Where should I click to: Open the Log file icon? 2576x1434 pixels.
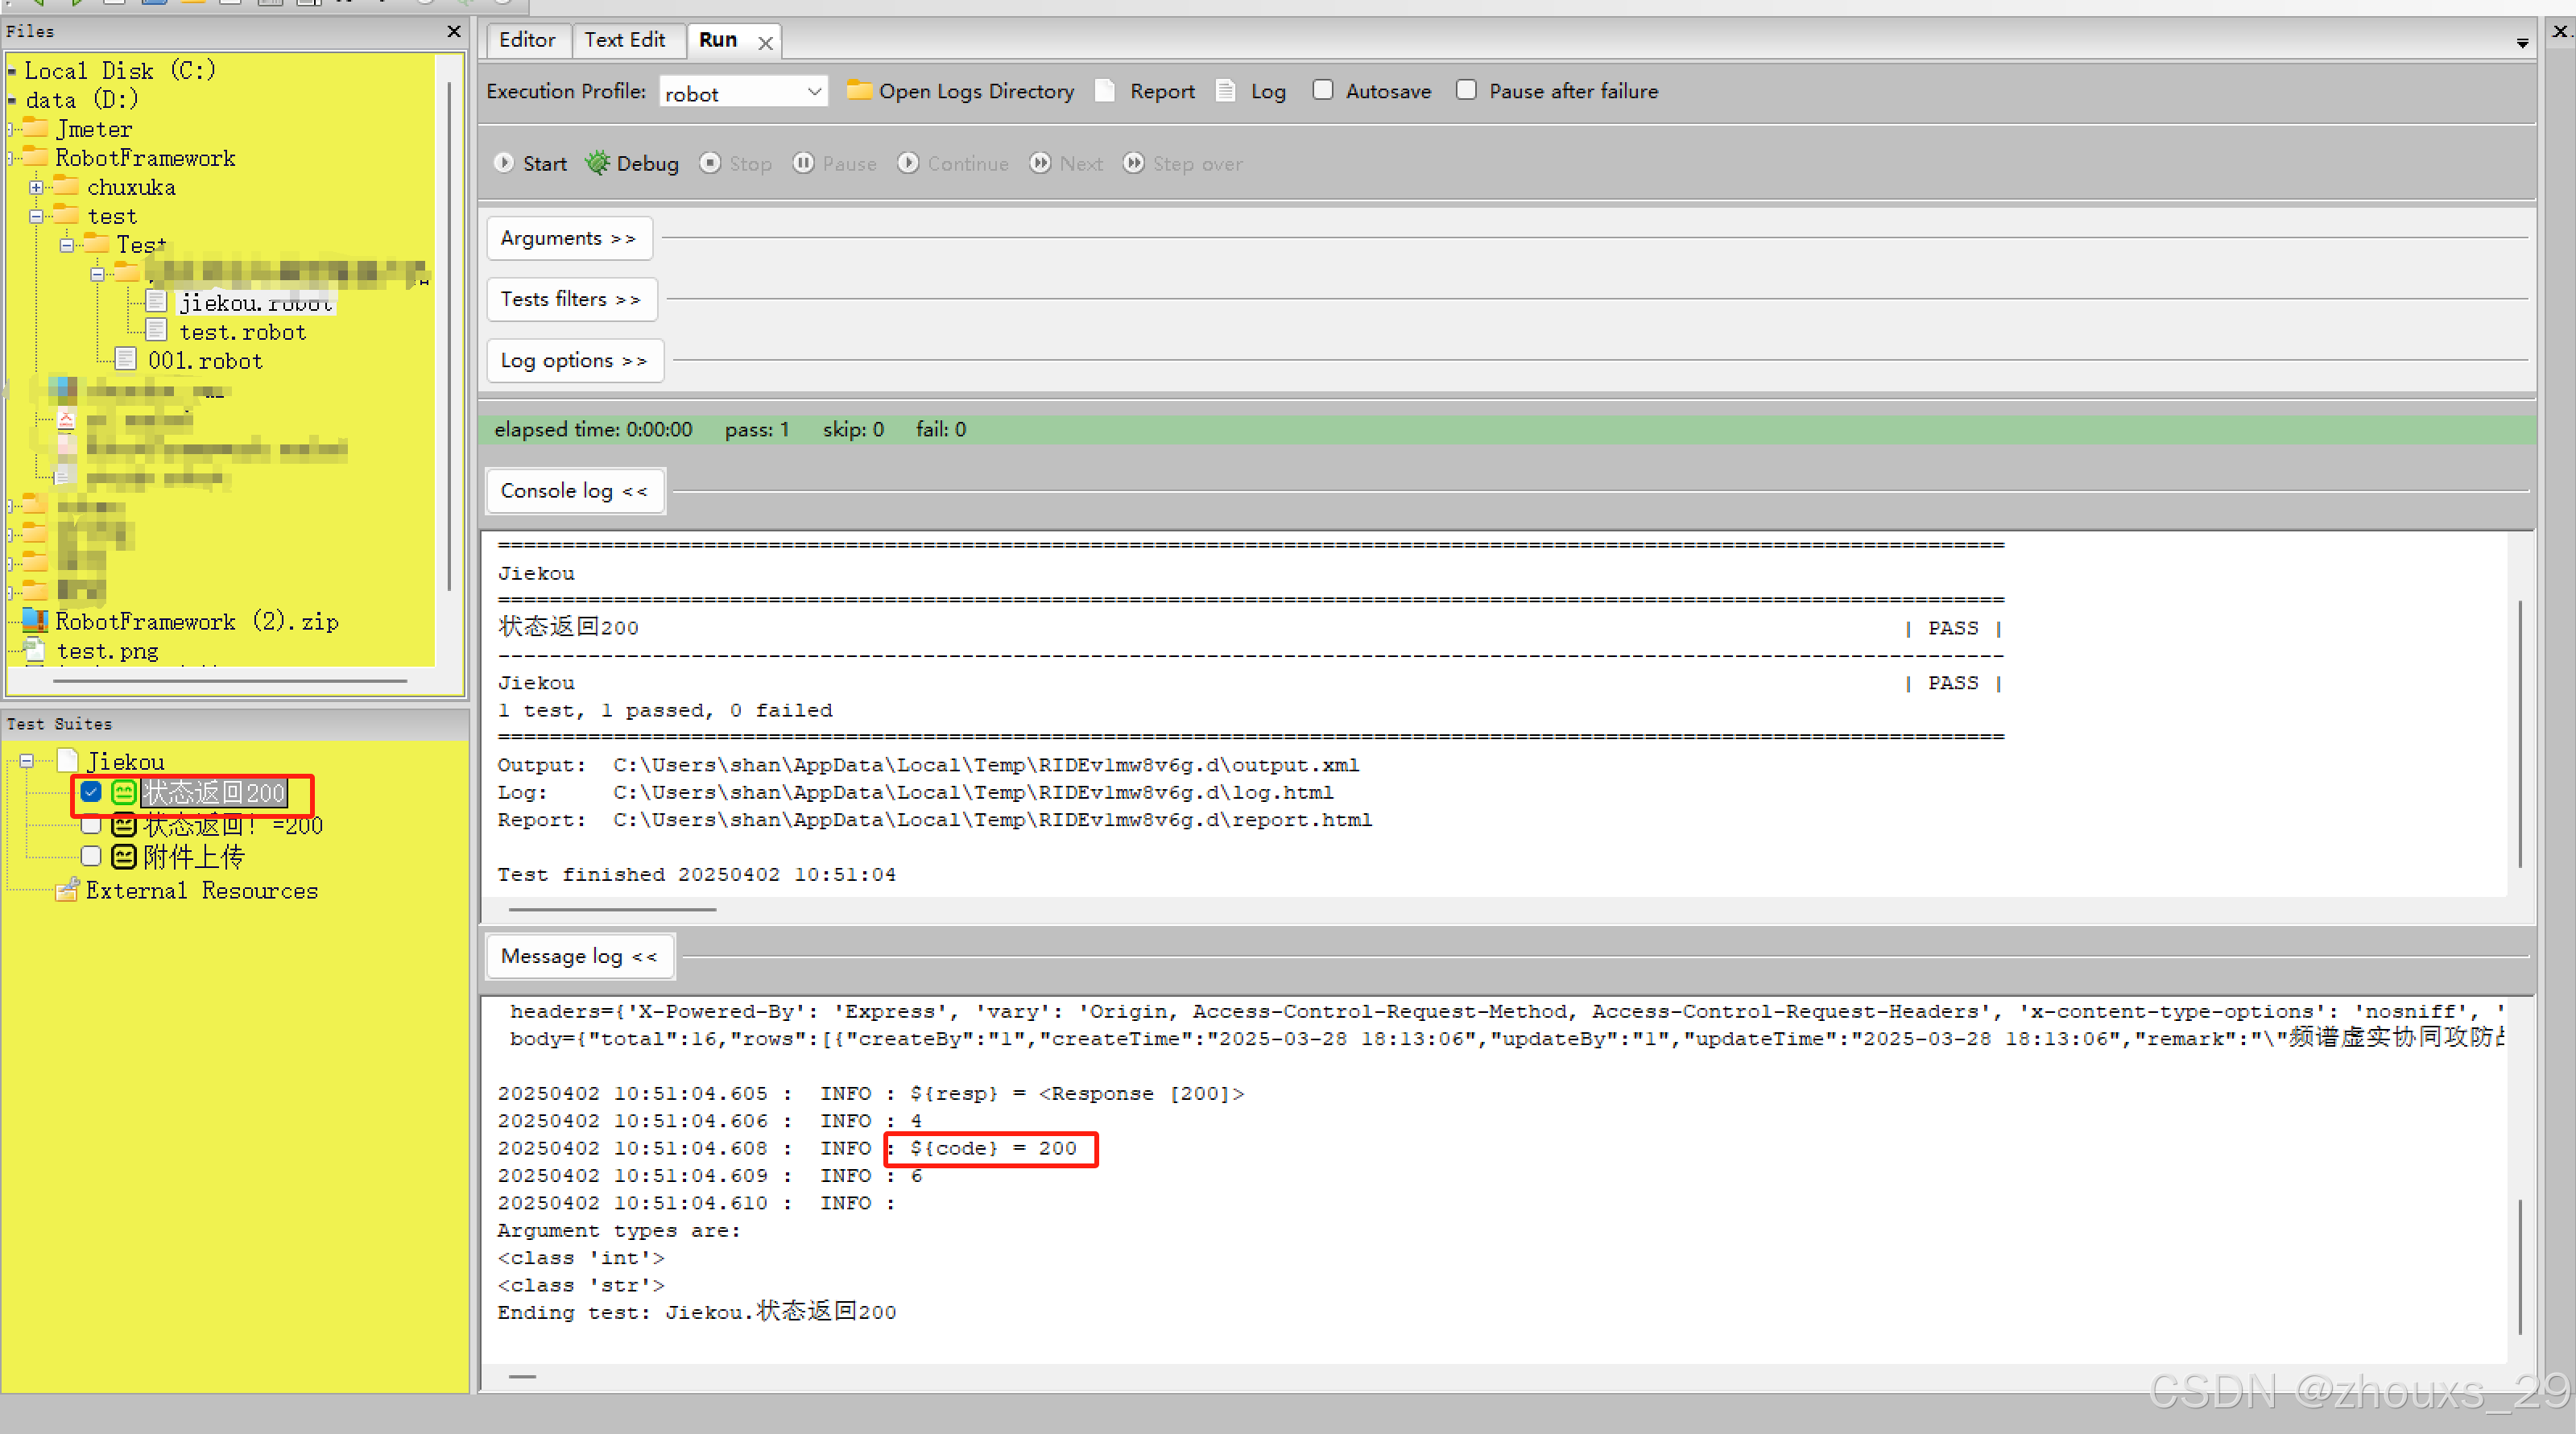pos(1225,91)
